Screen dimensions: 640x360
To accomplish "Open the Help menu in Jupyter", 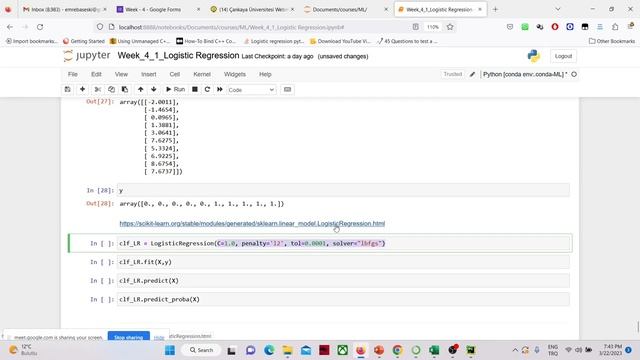I will (x=265, y=74).
